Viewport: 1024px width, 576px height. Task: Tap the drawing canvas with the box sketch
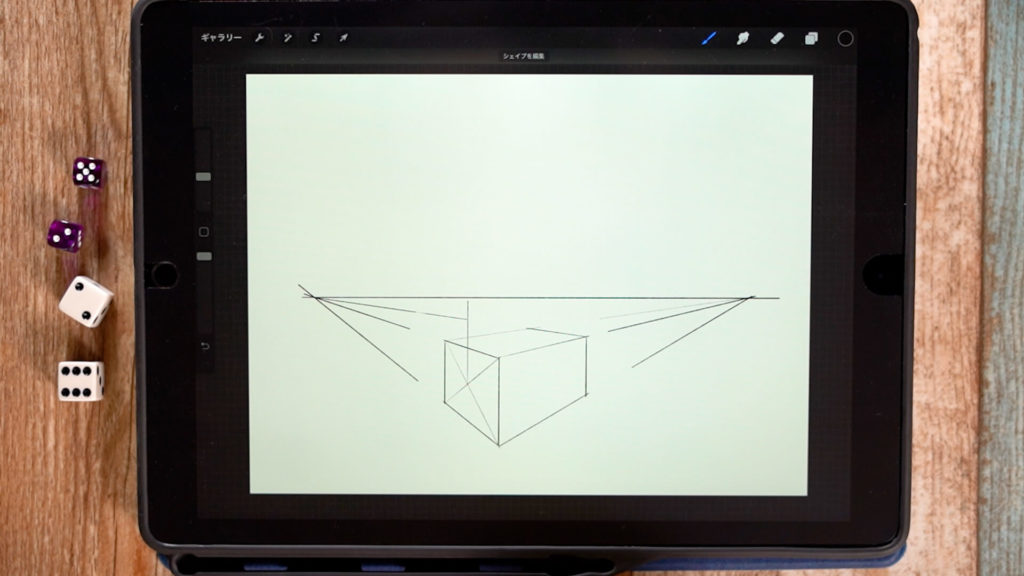[529, 285]
